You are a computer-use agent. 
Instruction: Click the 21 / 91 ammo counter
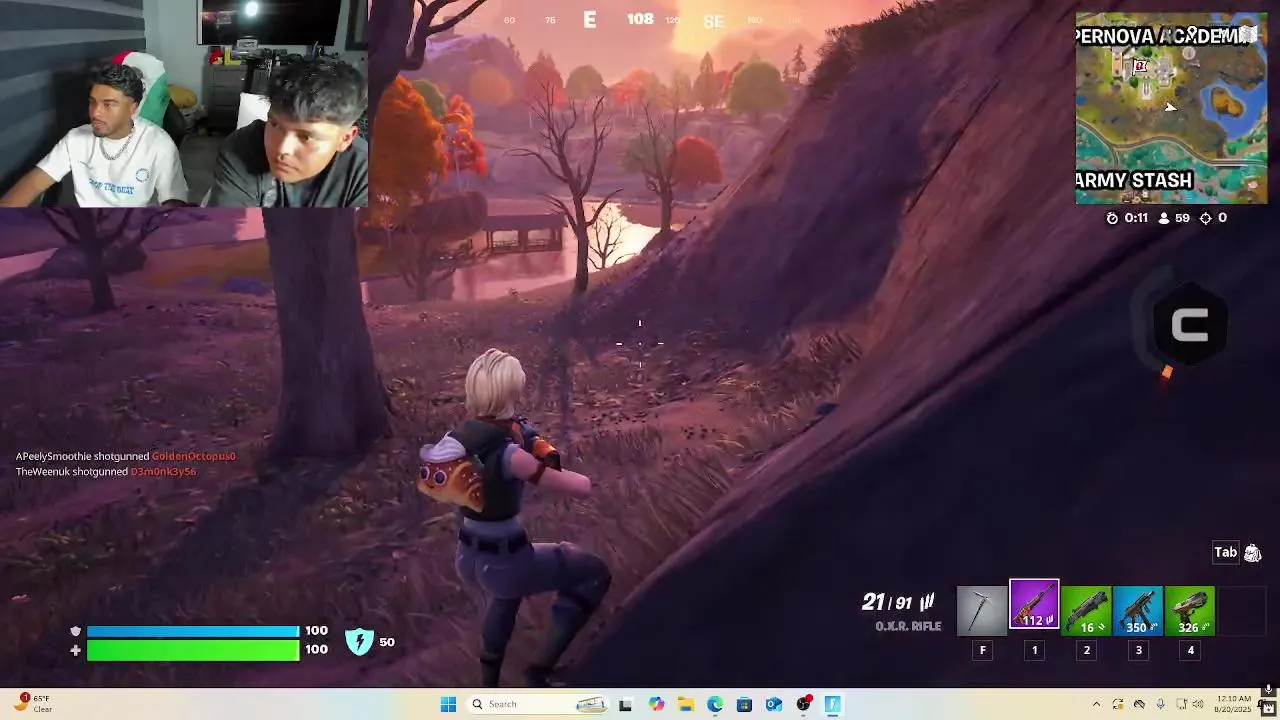(x=897, y=602)
